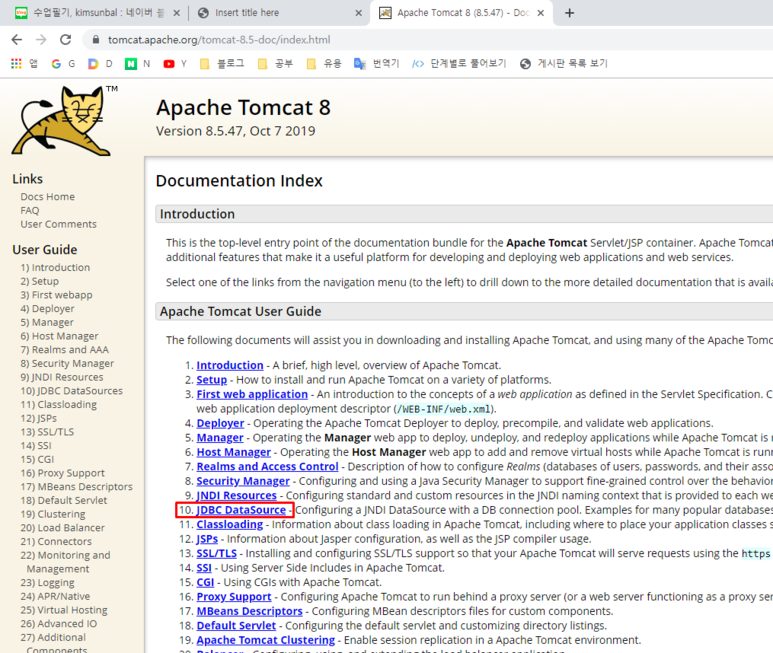This screenshot has width=773, height=653.
Task: Open sidebar item 4) Deployer
Action: [47, 309]
